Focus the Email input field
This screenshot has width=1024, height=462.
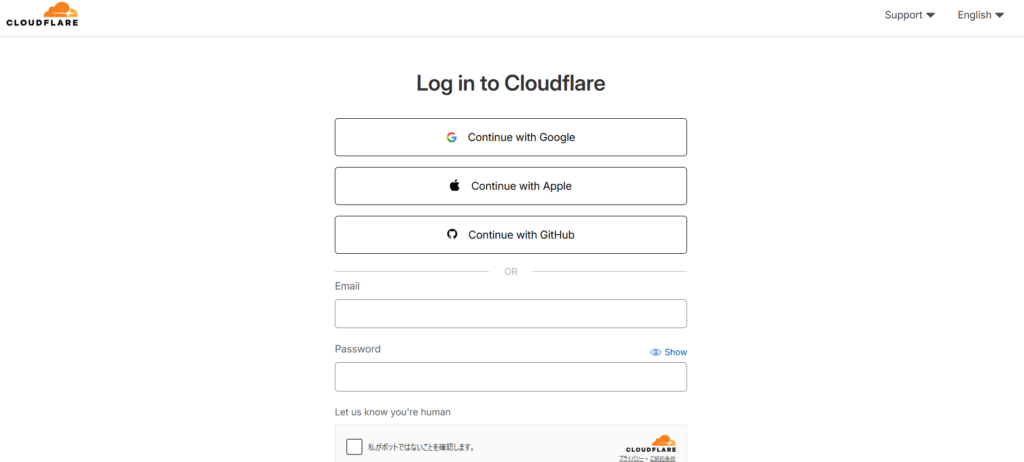pos(510,314)
